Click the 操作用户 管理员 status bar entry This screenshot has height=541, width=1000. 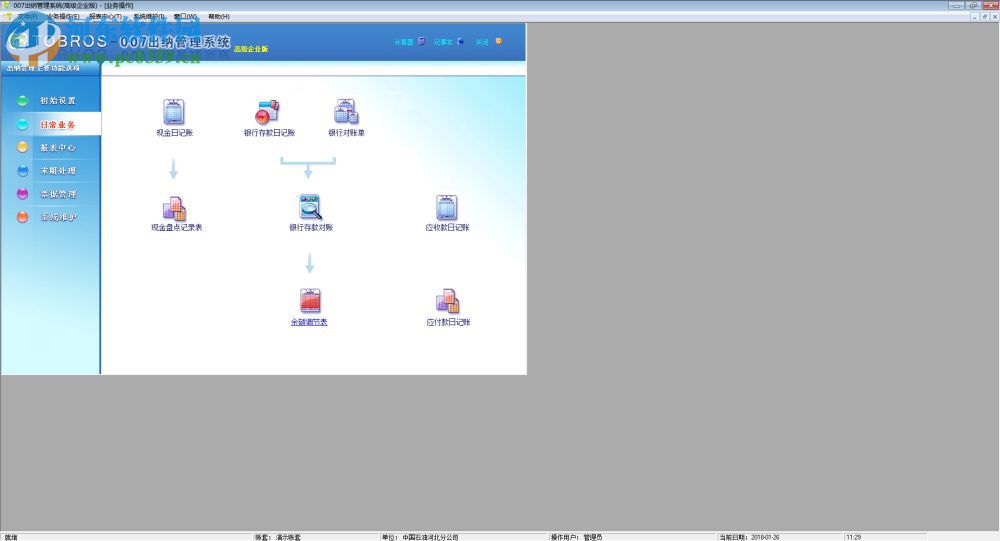point(577,537)
